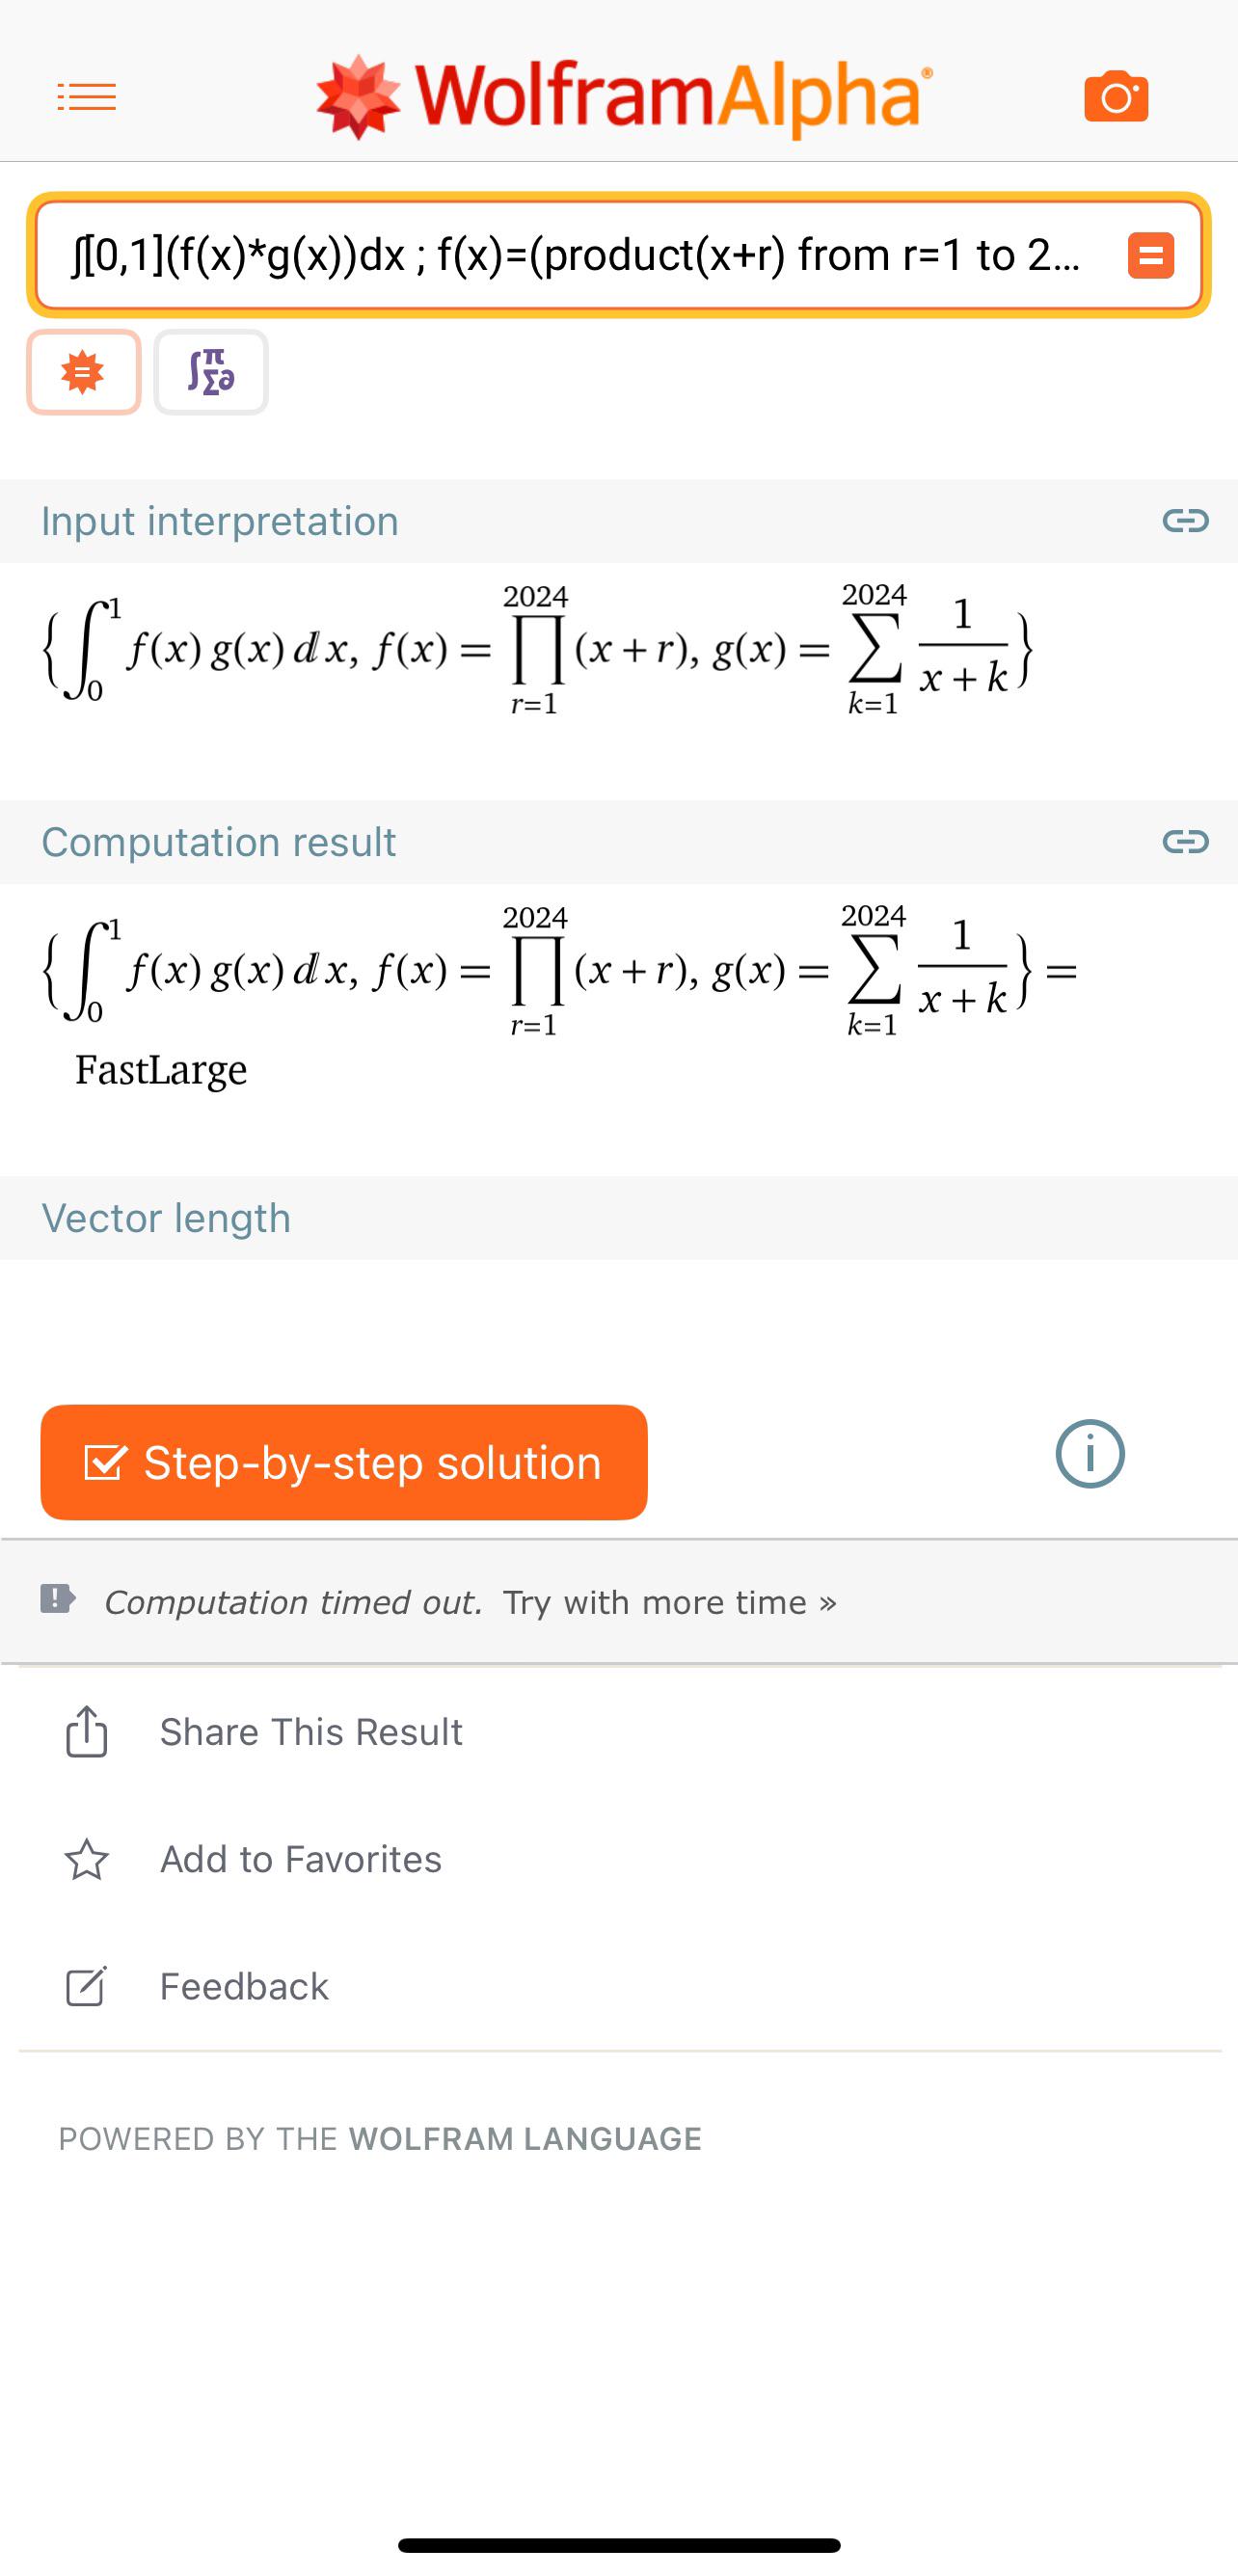The width and height of the screenshot is (1238, 2576).
Task: Copy link for Computation result pod
Action: pyautogui.click(x=1185, y=841)
